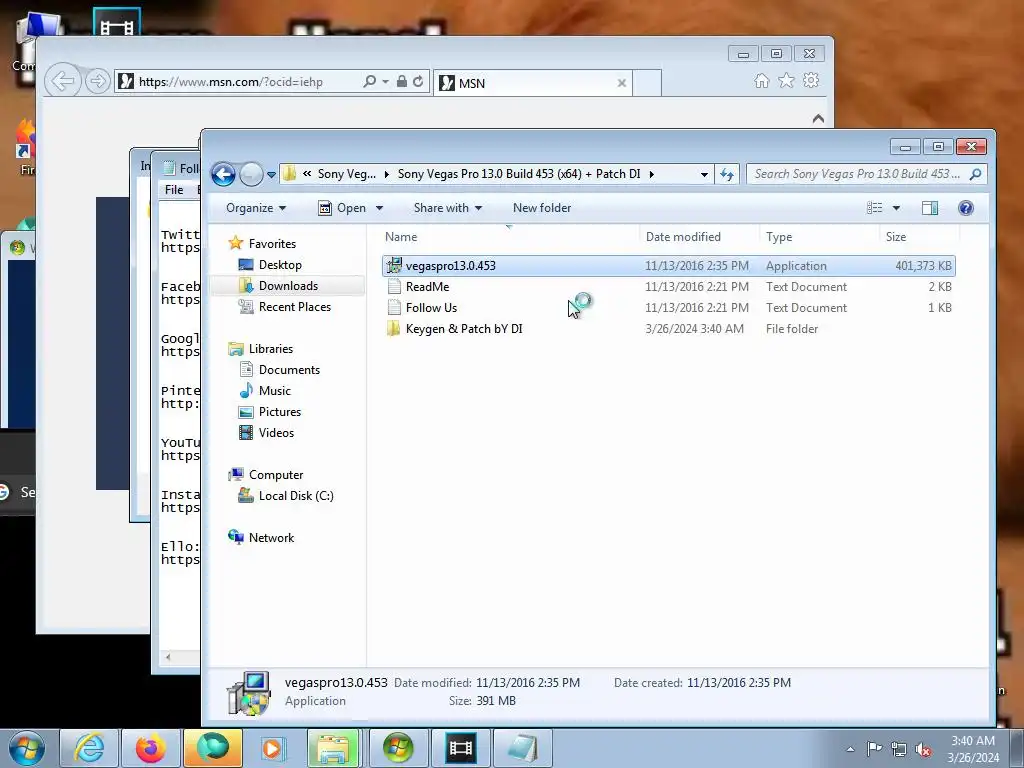Open Windows Media Player taskbar icon
This screenshot has height=768, width=1024.
click(272, 748)
